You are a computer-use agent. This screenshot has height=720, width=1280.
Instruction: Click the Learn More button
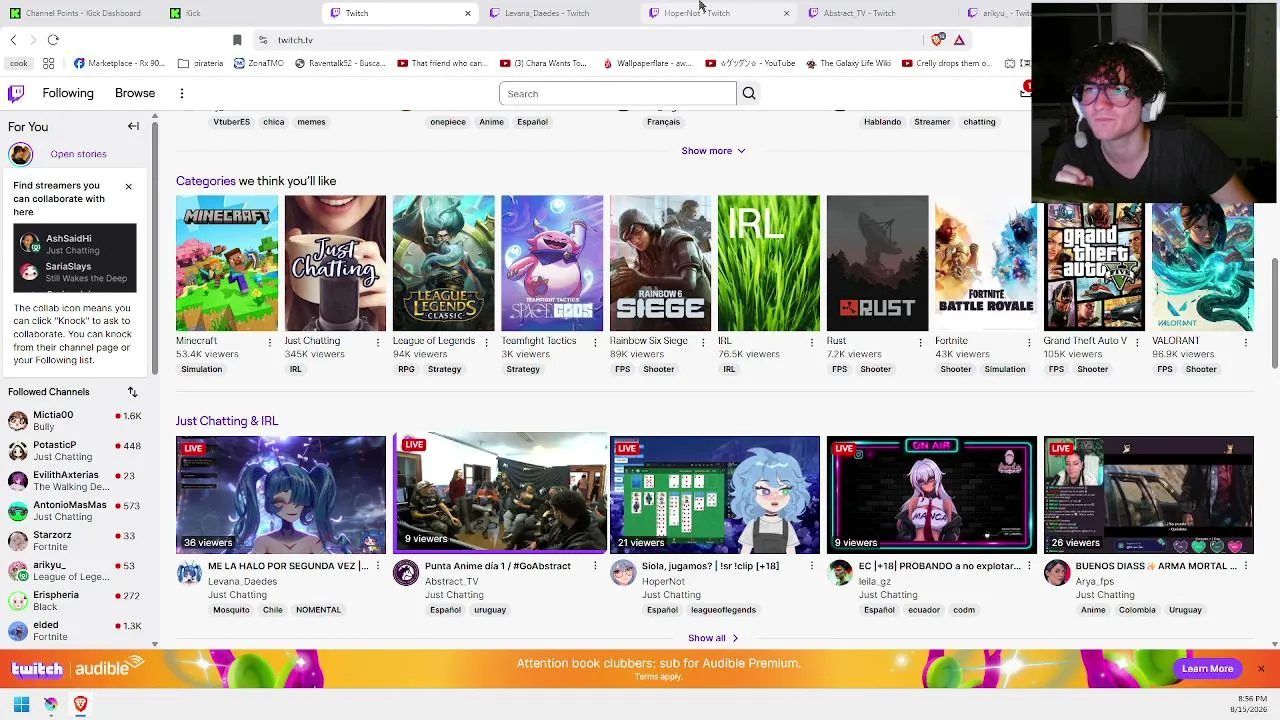click(x=1207, y=668)
